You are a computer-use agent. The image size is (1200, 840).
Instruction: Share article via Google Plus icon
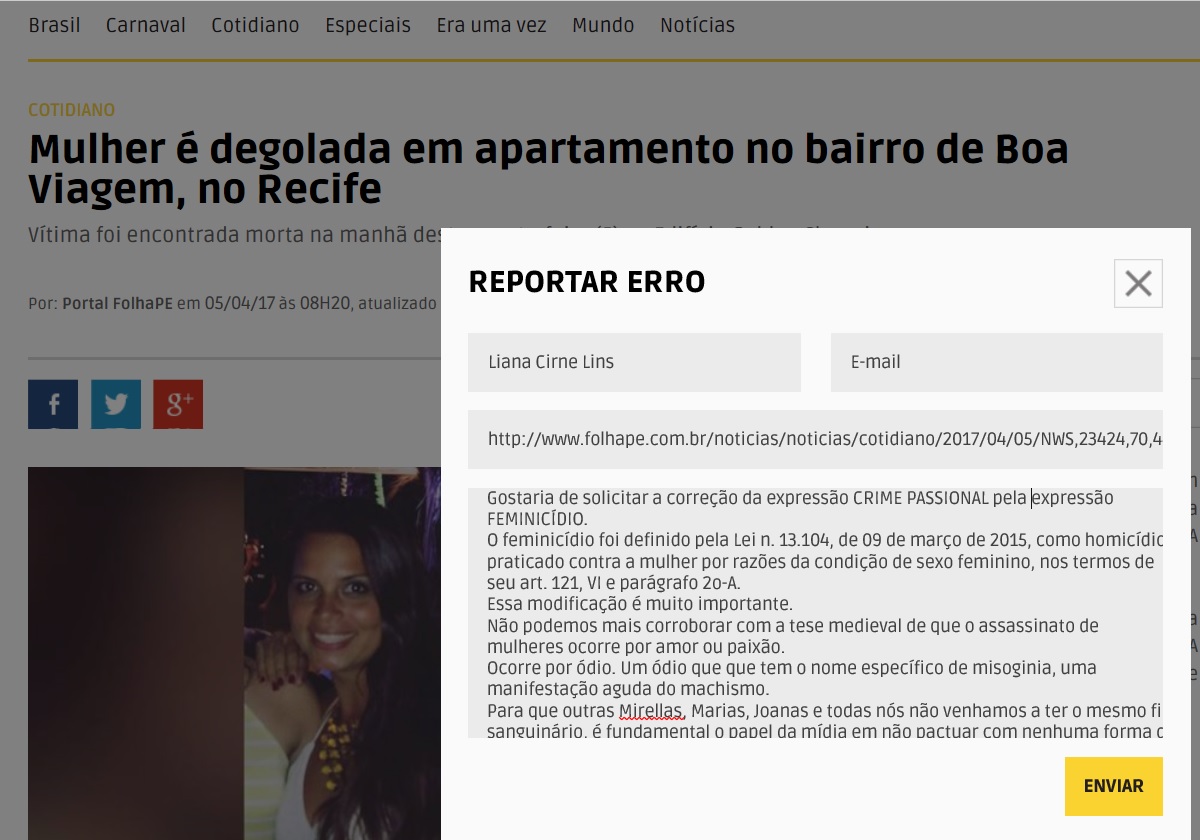[178, 404]
